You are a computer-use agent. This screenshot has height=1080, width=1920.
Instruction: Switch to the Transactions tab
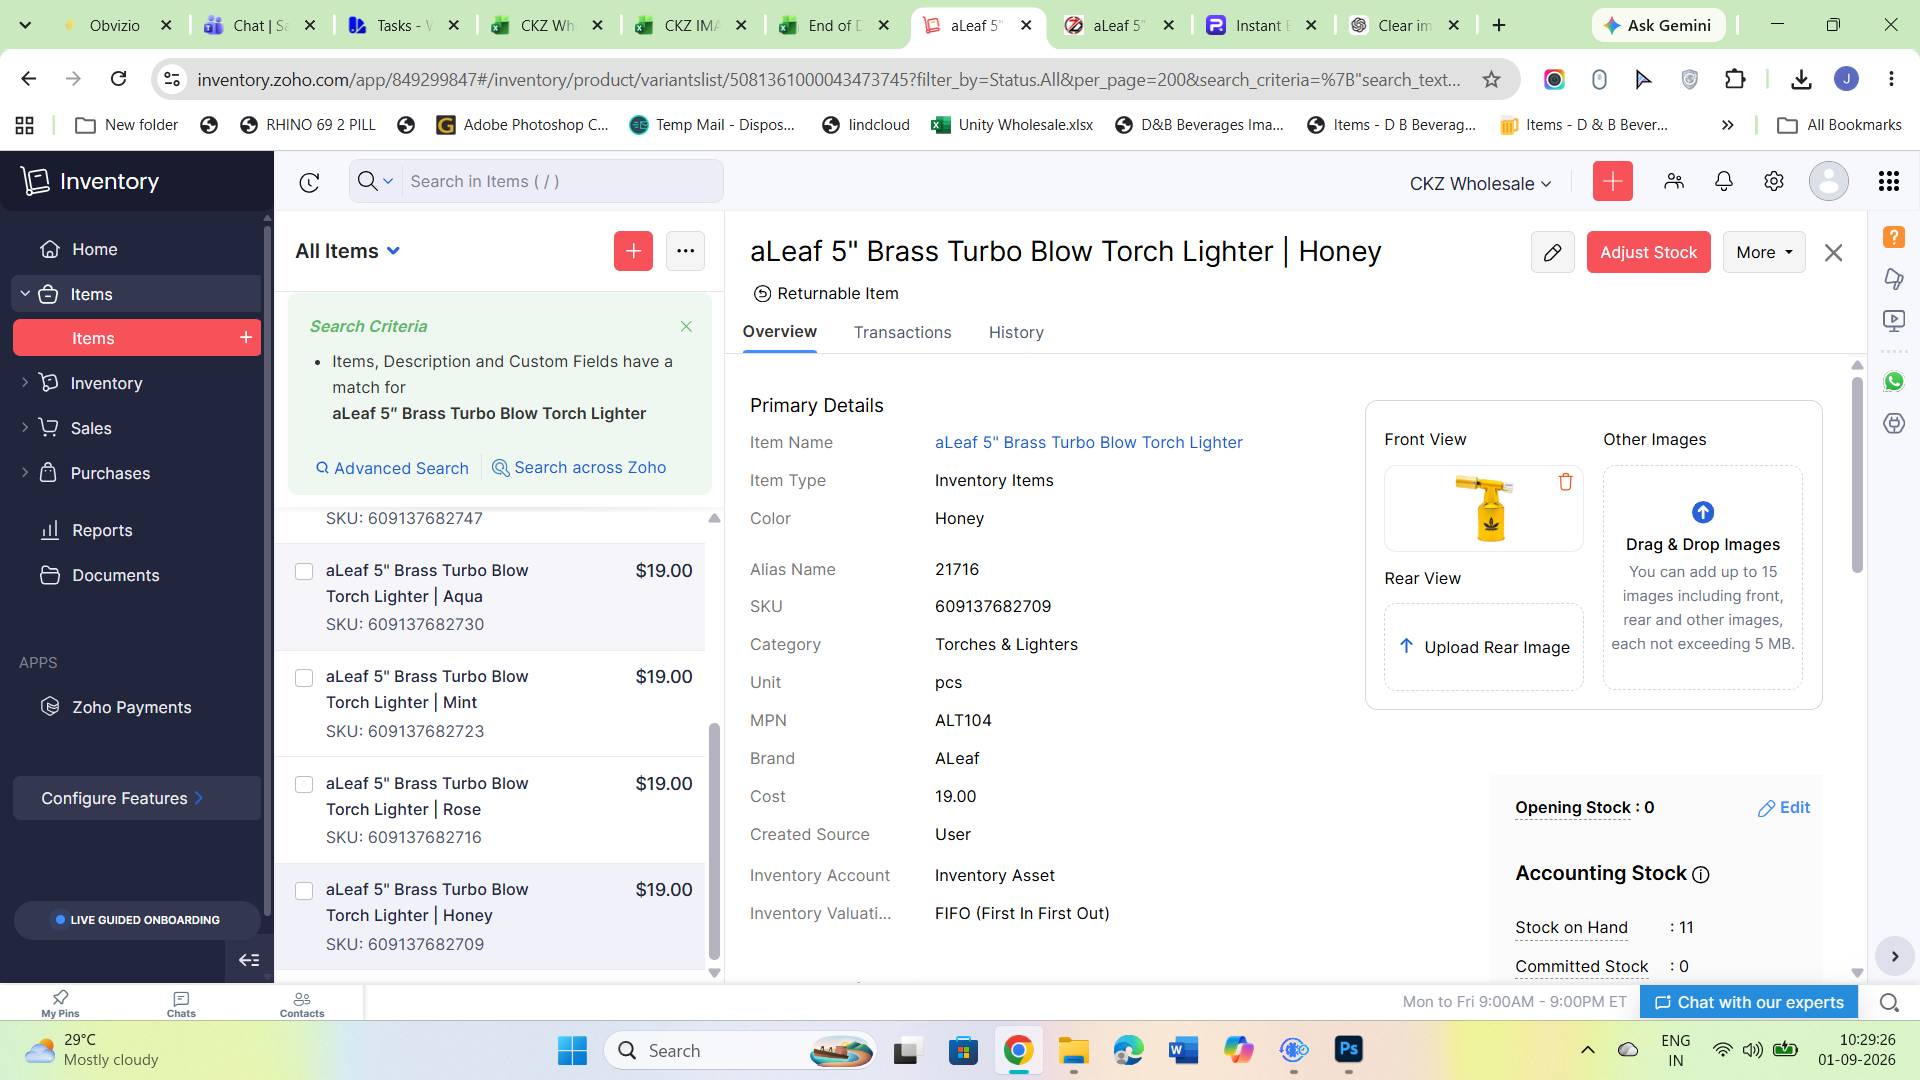pyautogui.click(x=902, y=333)
